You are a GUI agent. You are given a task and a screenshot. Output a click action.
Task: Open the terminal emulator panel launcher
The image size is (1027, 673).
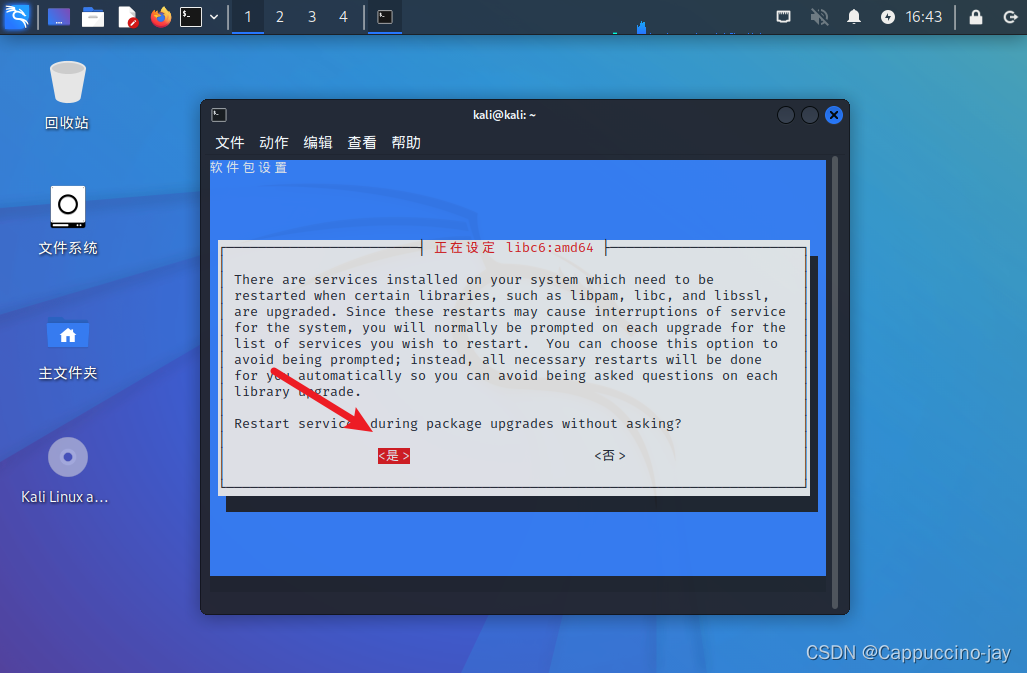[x=191, y=16]
